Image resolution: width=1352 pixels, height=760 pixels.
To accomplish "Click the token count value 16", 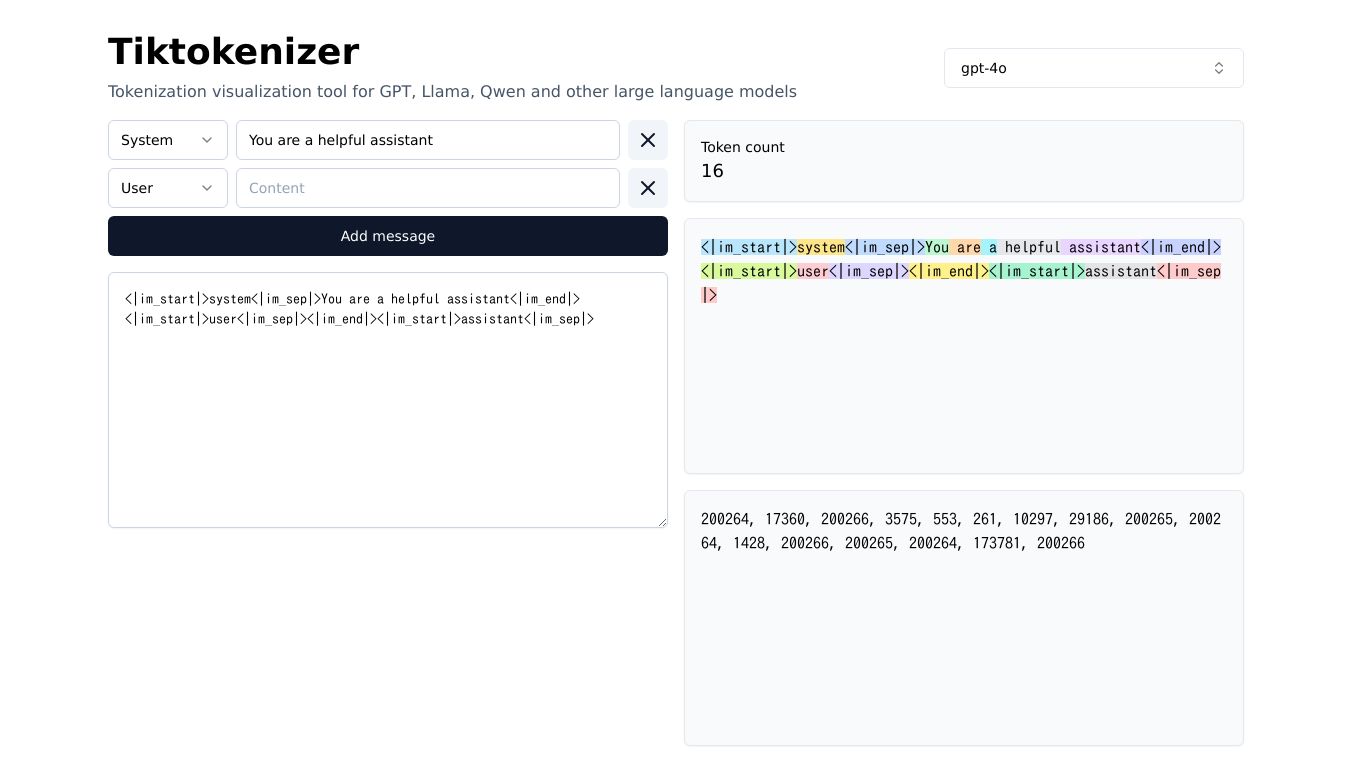I will tap(712, 171).
